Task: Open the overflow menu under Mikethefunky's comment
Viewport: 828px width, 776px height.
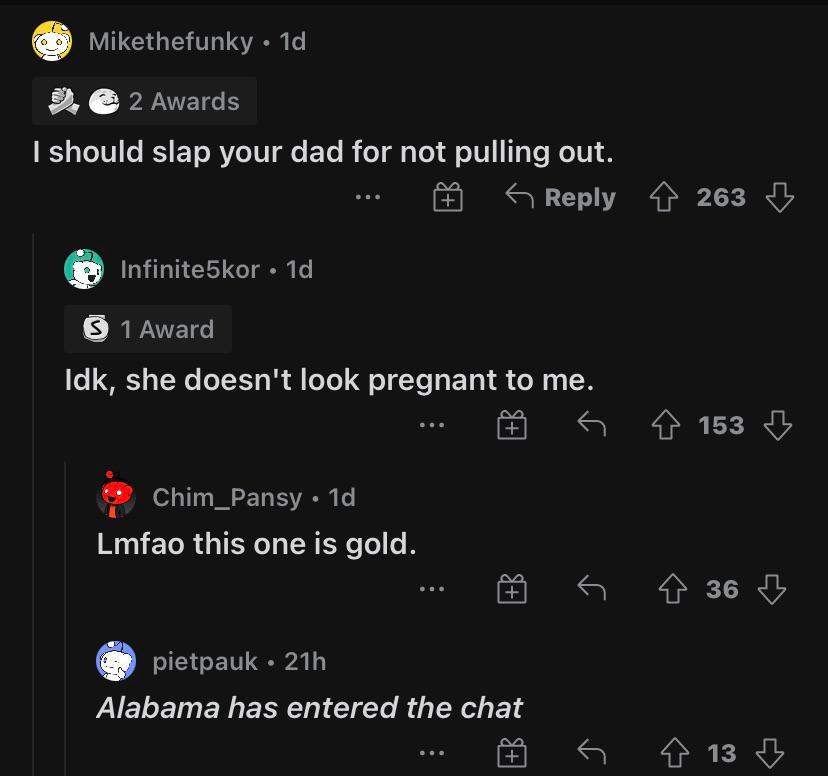Action: click(367, 197)
